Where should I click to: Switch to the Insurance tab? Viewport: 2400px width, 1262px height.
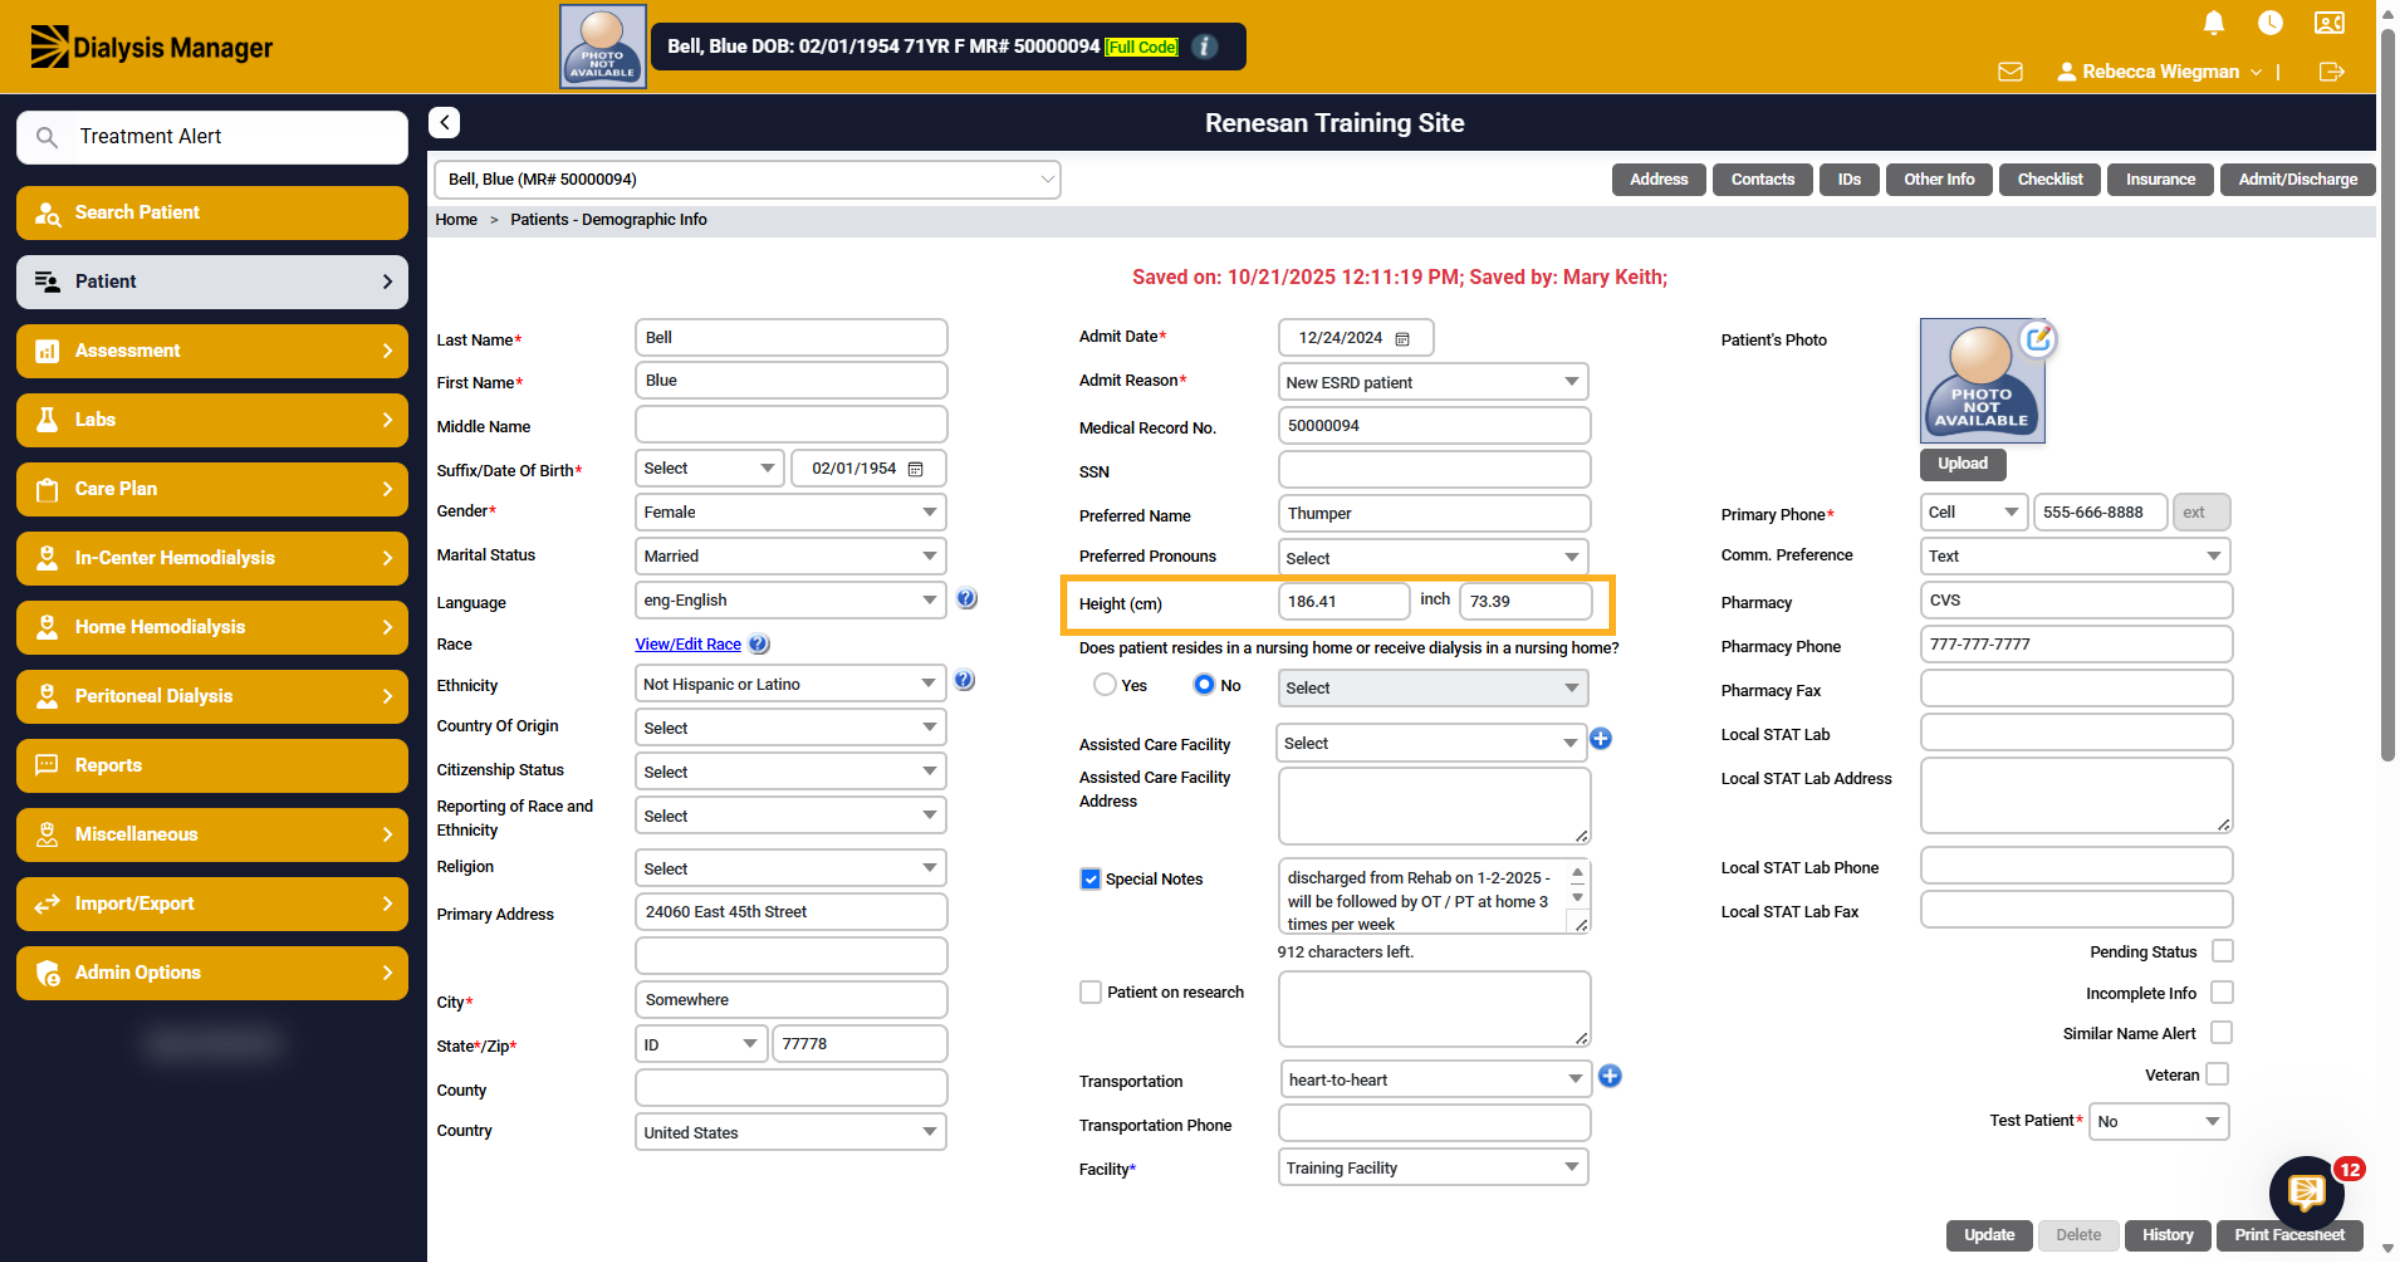point(2160,179)
